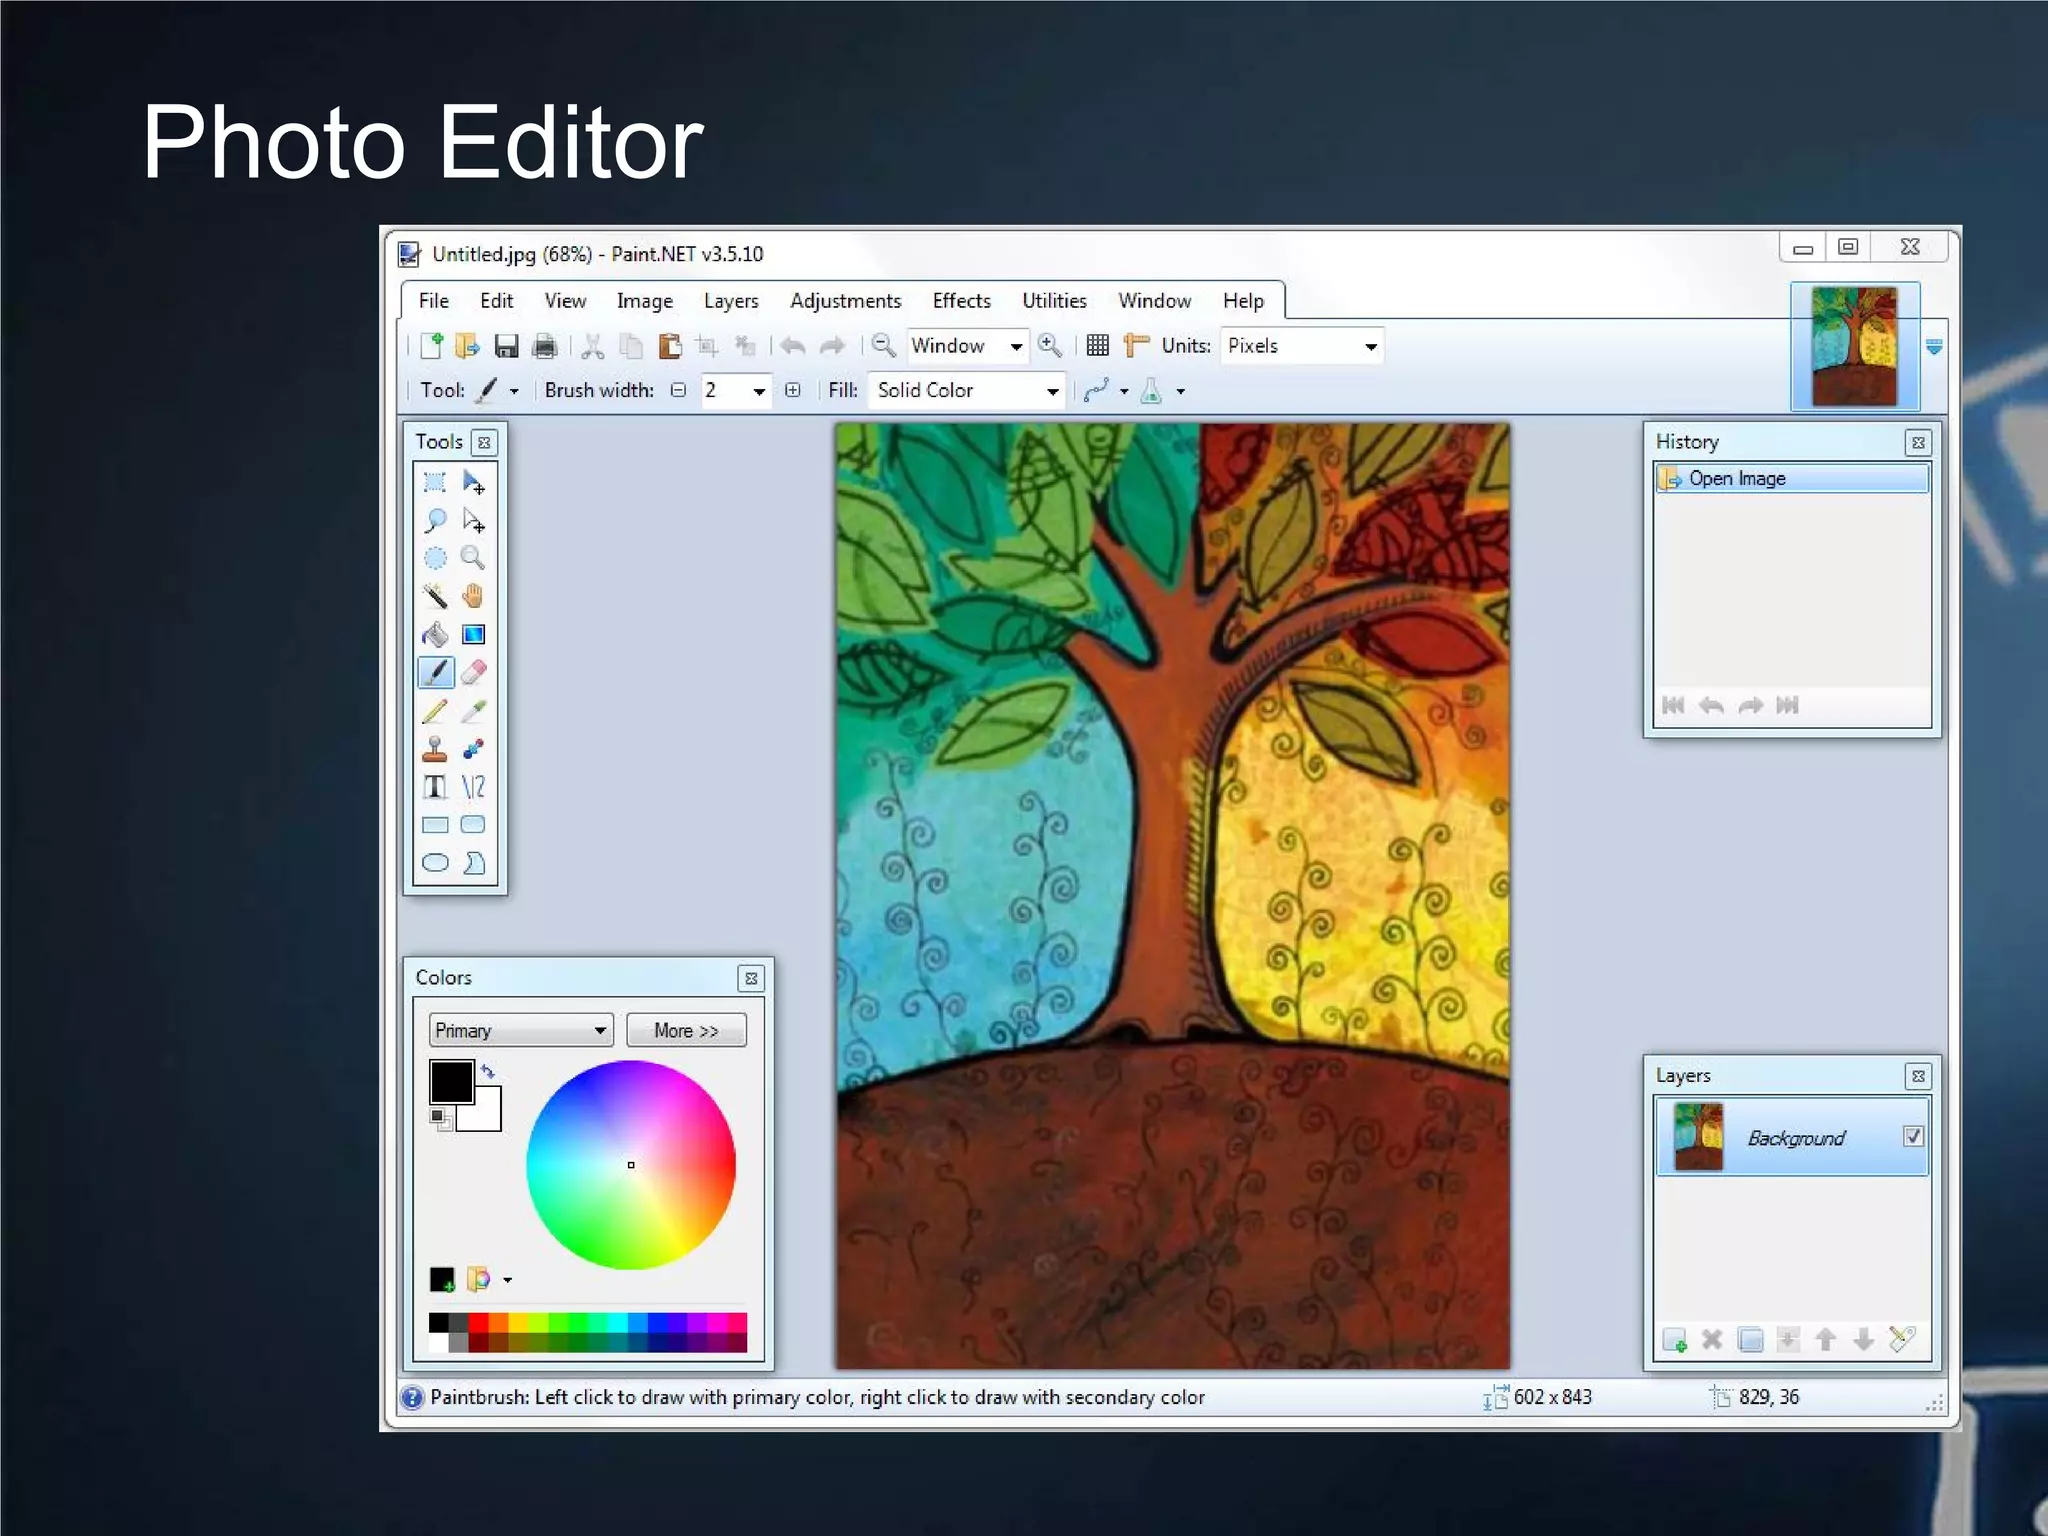This screenshot has height=1536, width=2048.
Task: Open the Brush width dropdown
Action: (x=759, y=392)
